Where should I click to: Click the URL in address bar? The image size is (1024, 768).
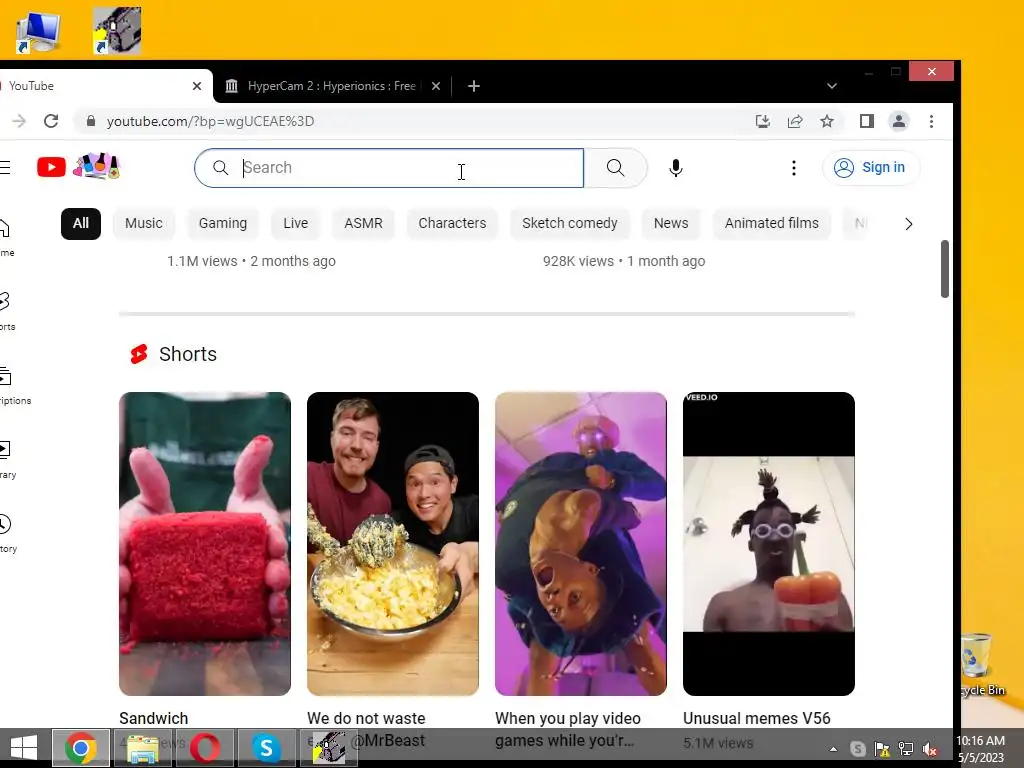tap(210, 121)
